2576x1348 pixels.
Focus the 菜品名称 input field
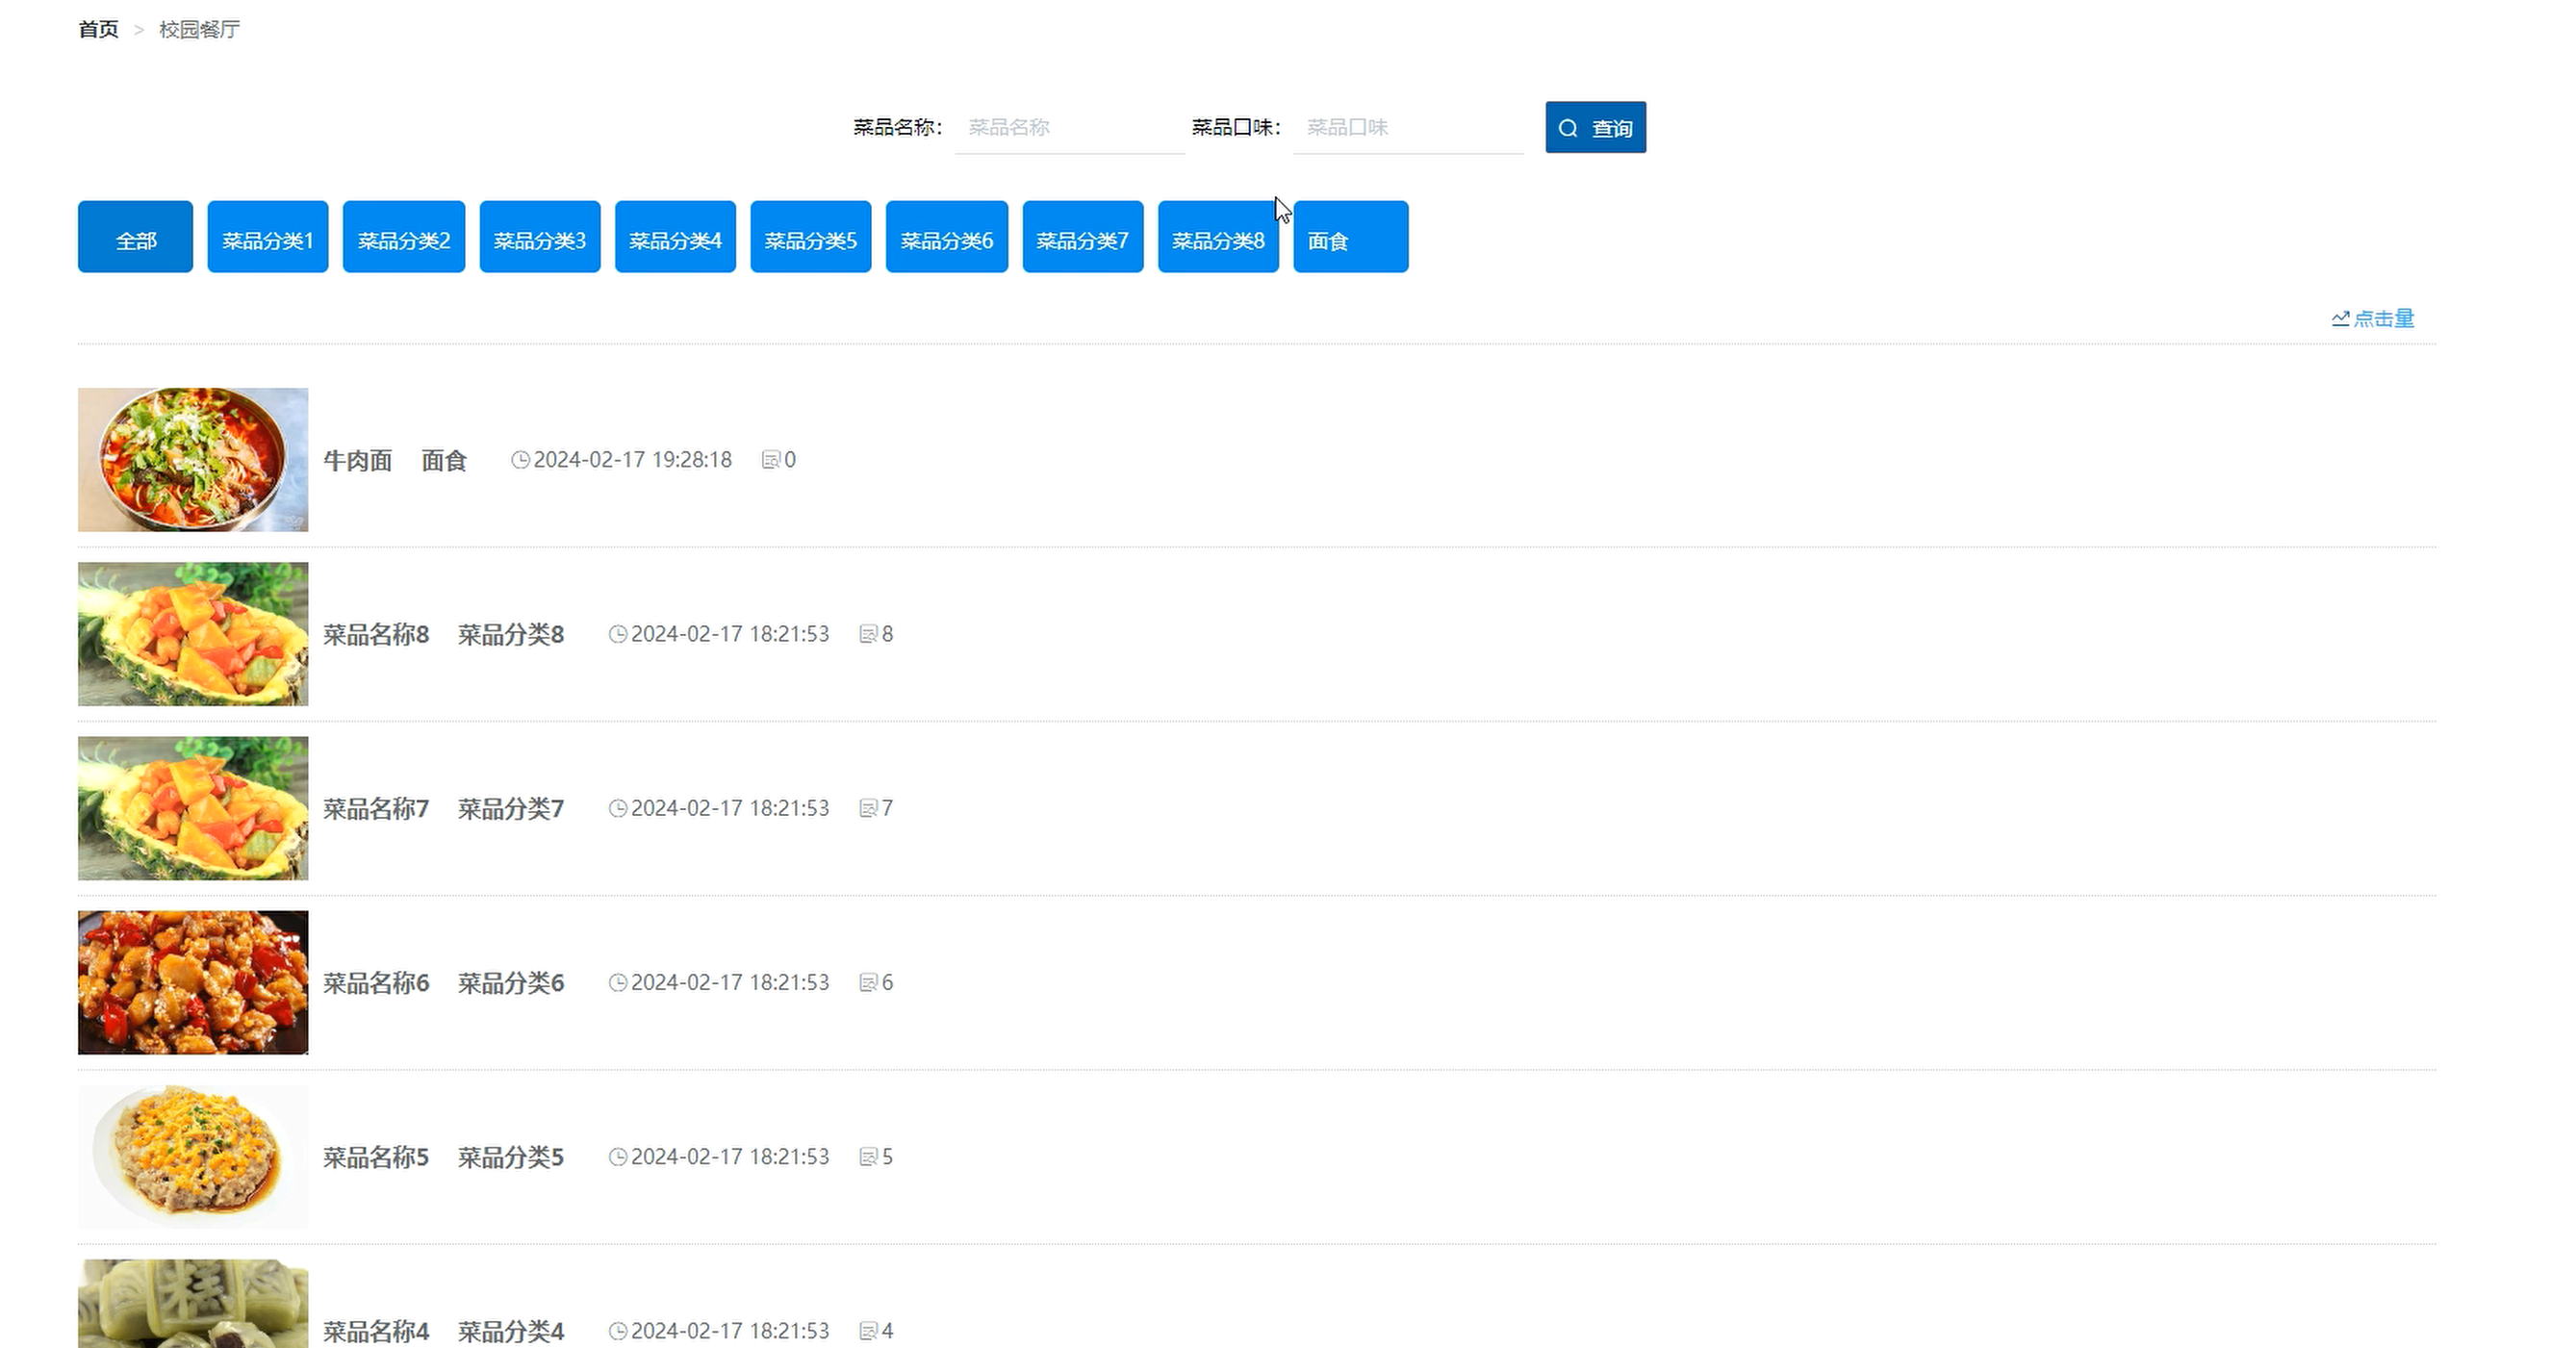tap(1070, 127)
